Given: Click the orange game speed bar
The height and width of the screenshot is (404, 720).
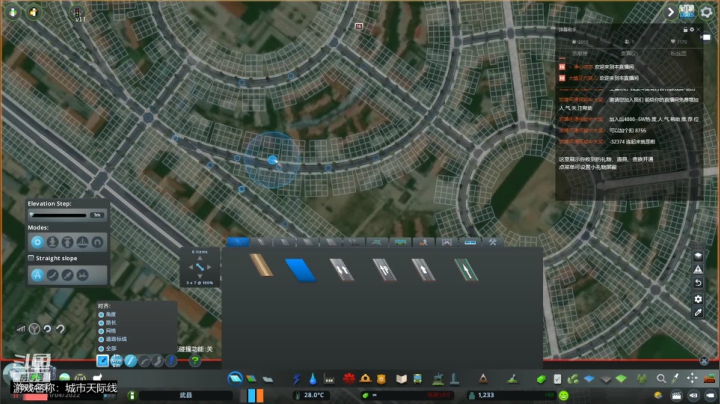Looking at the screenshot, I should click(260, 395).
